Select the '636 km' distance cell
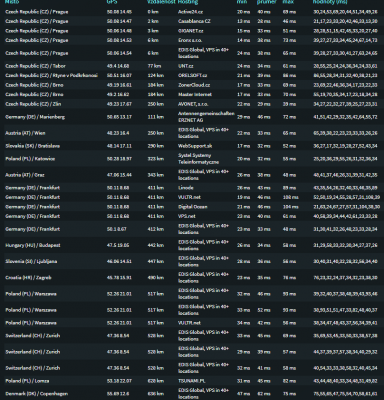Screen dimensions: 384x400 pos(156,394)
